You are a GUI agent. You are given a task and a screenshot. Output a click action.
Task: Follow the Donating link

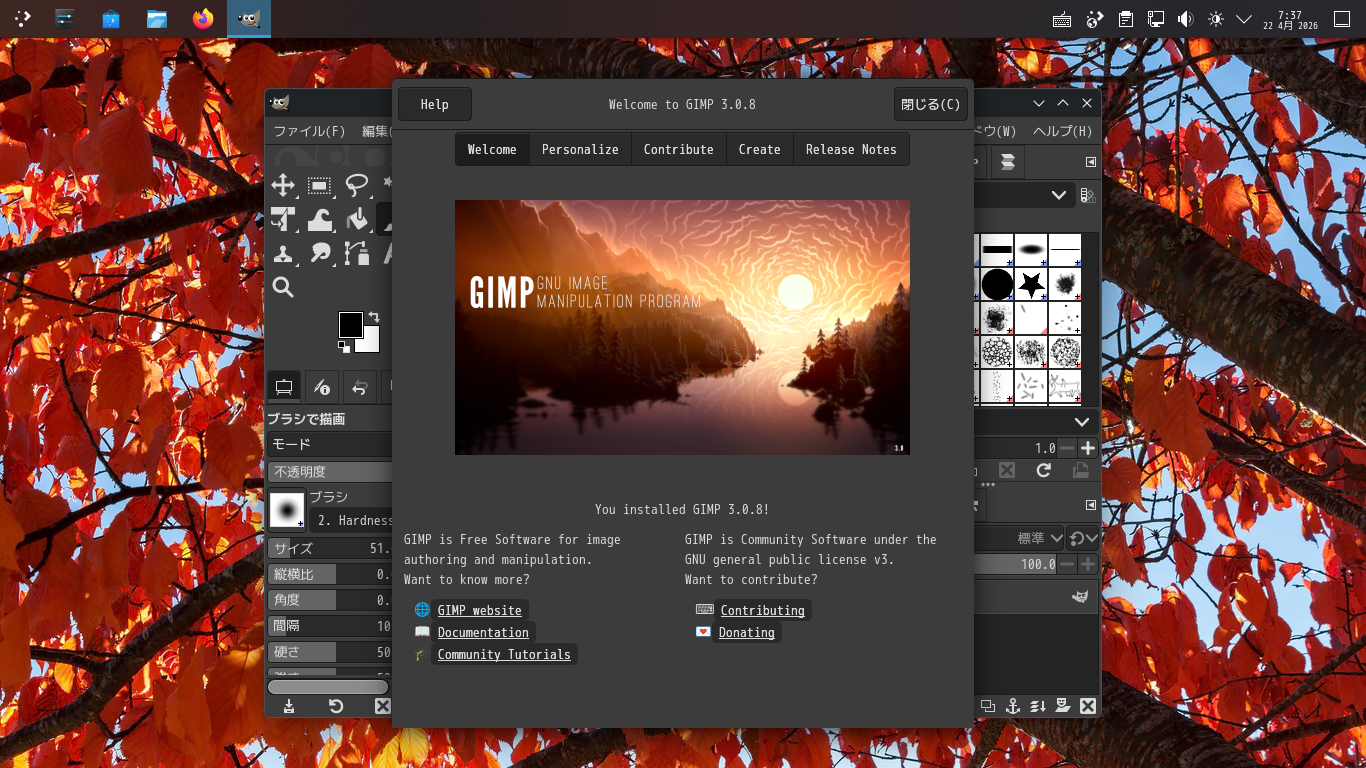746,632
